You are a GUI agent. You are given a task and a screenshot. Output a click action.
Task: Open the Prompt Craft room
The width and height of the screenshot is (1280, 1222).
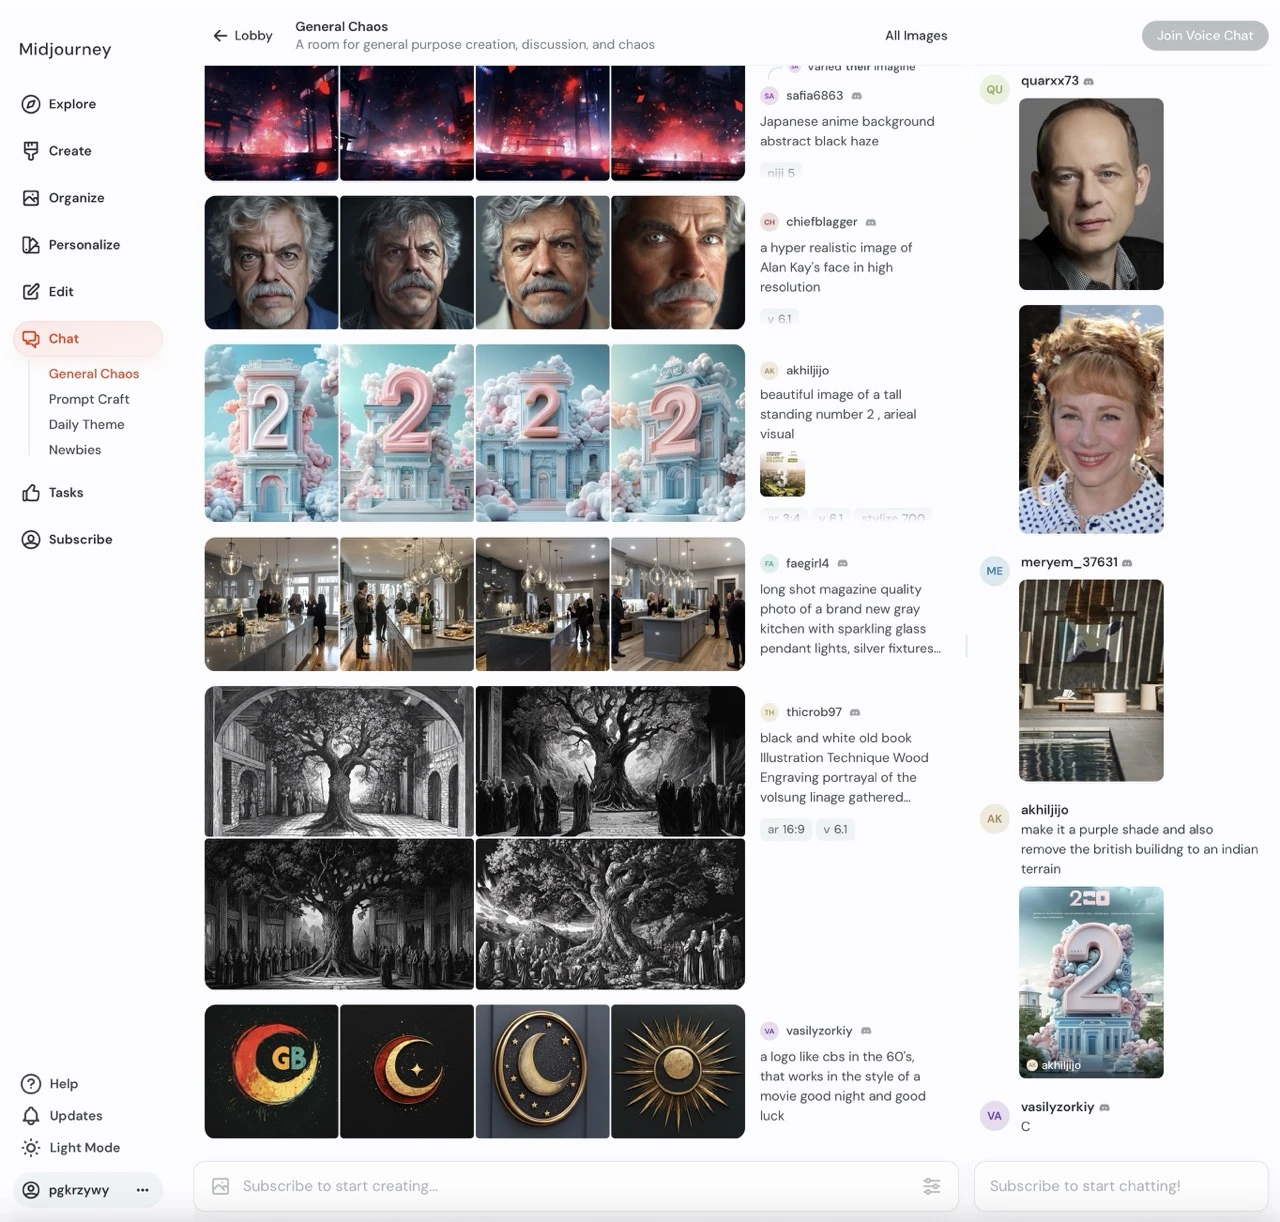click(x=89, y=399)
